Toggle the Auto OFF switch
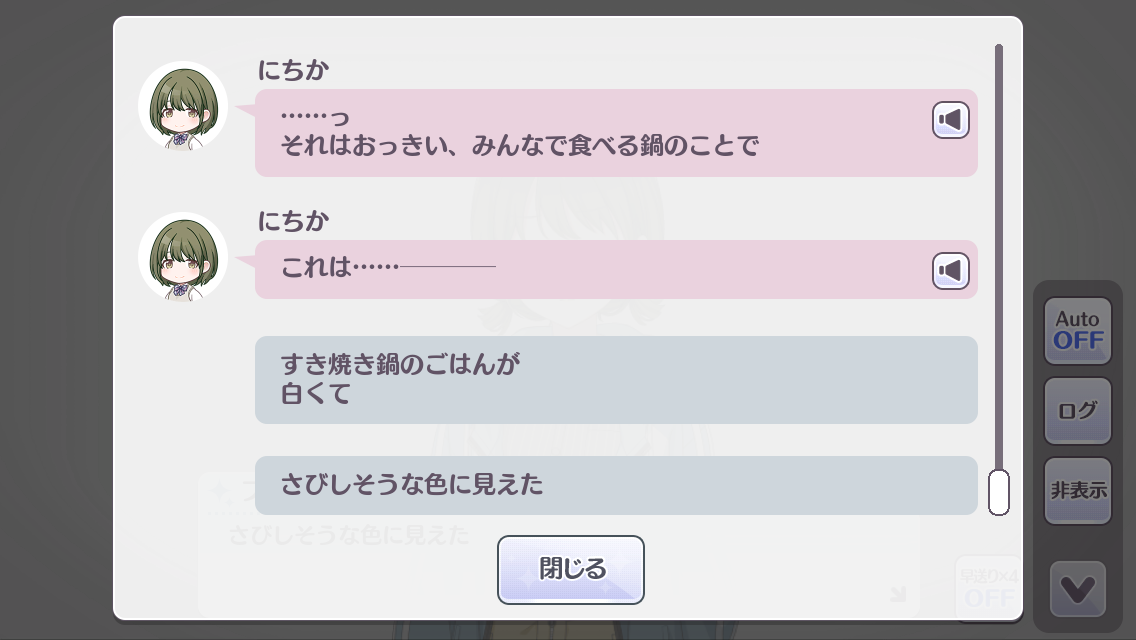This screenshot has width=1136, height=640. [1077, 330]
